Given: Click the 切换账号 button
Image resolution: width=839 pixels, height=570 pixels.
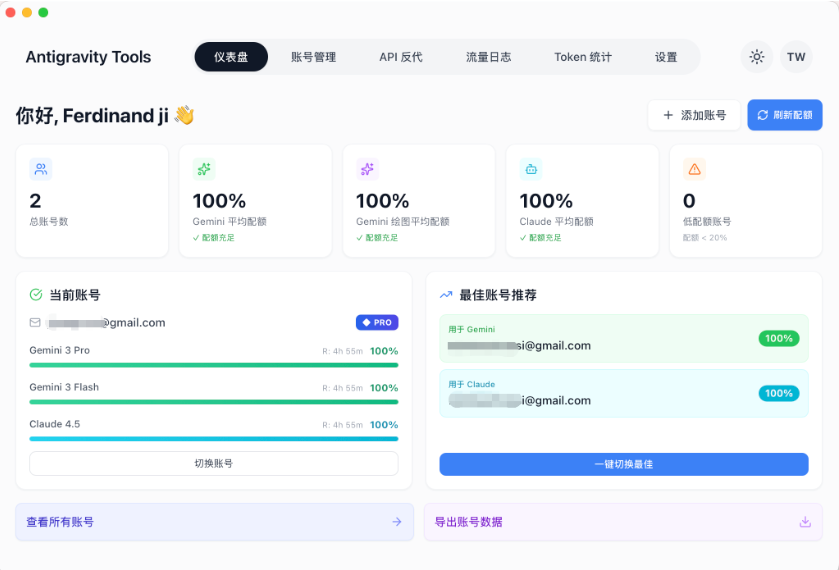Looking at the screenshot, I should pyautogui.click(x=214, y=463).
